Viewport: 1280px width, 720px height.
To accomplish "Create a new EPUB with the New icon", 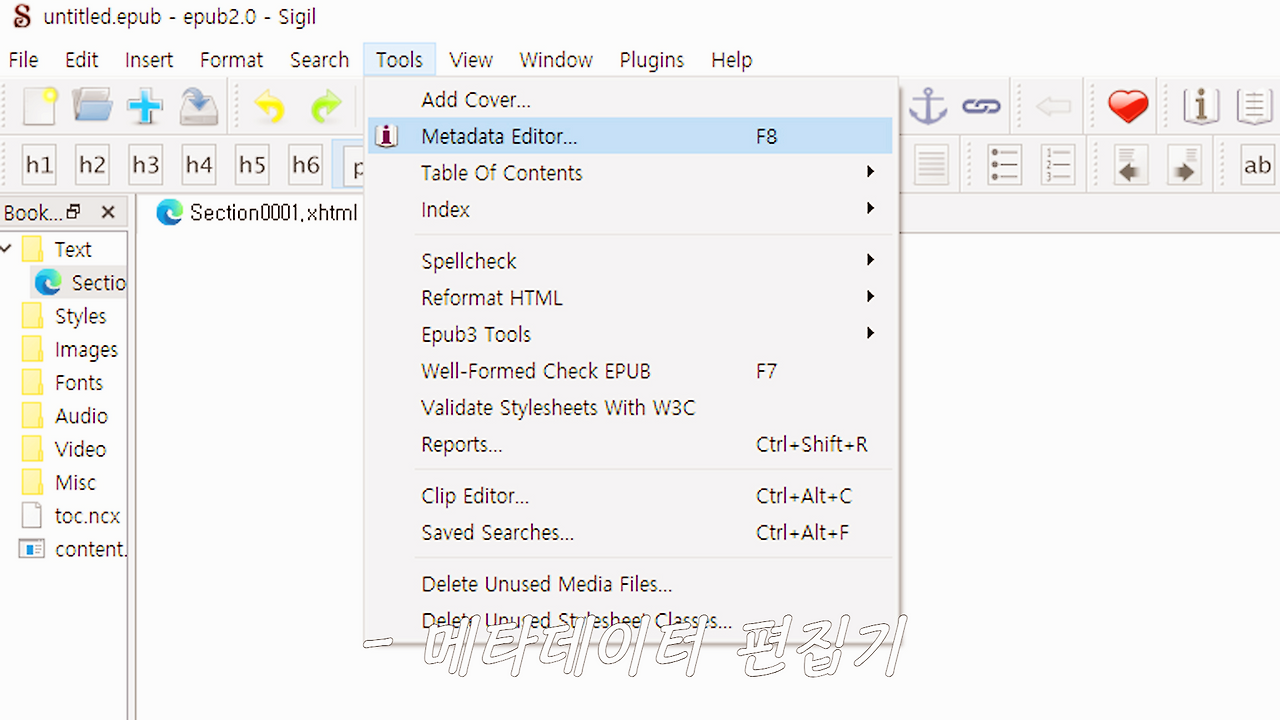I will [x=40, y=105].
